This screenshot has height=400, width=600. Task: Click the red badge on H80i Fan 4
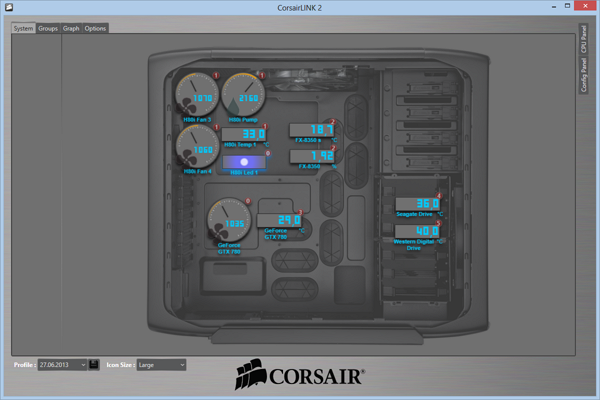[216, 127]
